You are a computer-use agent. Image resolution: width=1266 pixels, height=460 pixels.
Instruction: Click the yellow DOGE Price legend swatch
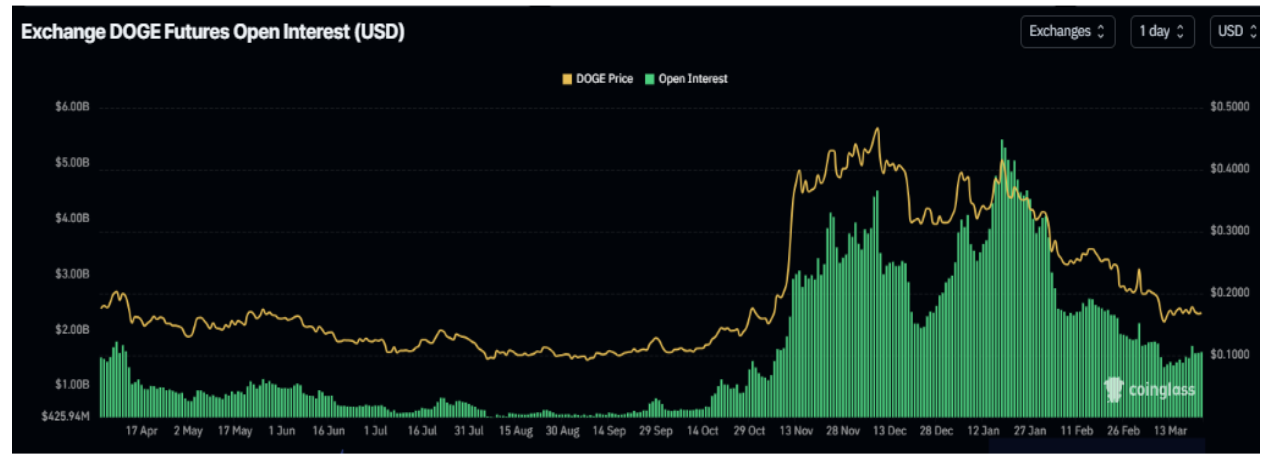pyautogui.click(x=568, y=79)
